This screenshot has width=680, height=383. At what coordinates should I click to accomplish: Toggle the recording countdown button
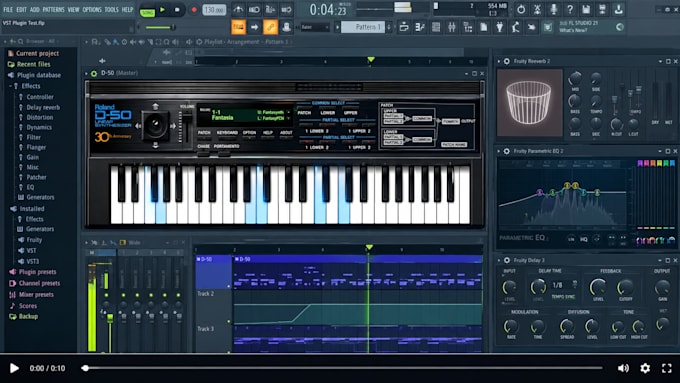click(270, 10)
